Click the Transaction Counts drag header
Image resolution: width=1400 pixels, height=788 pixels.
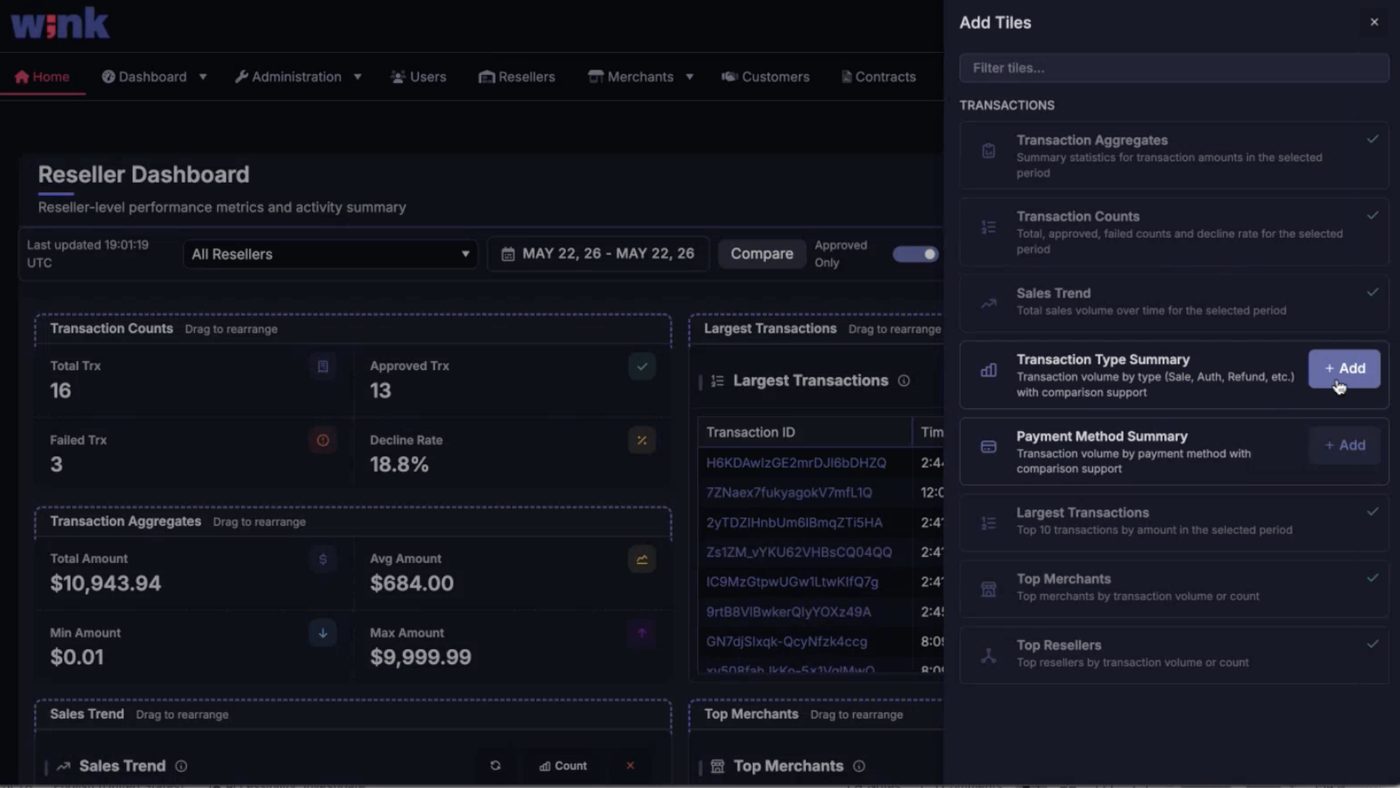[x=352, y=329]
